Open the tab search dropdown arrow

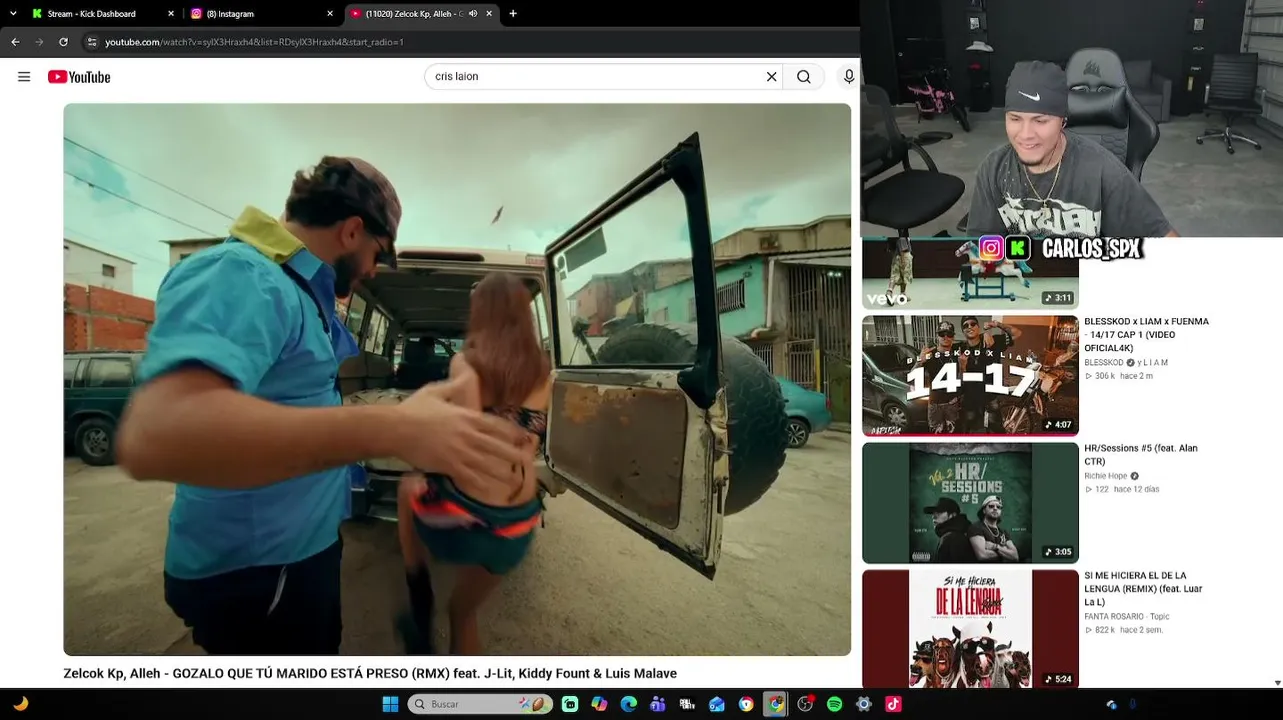coord(13,14)
